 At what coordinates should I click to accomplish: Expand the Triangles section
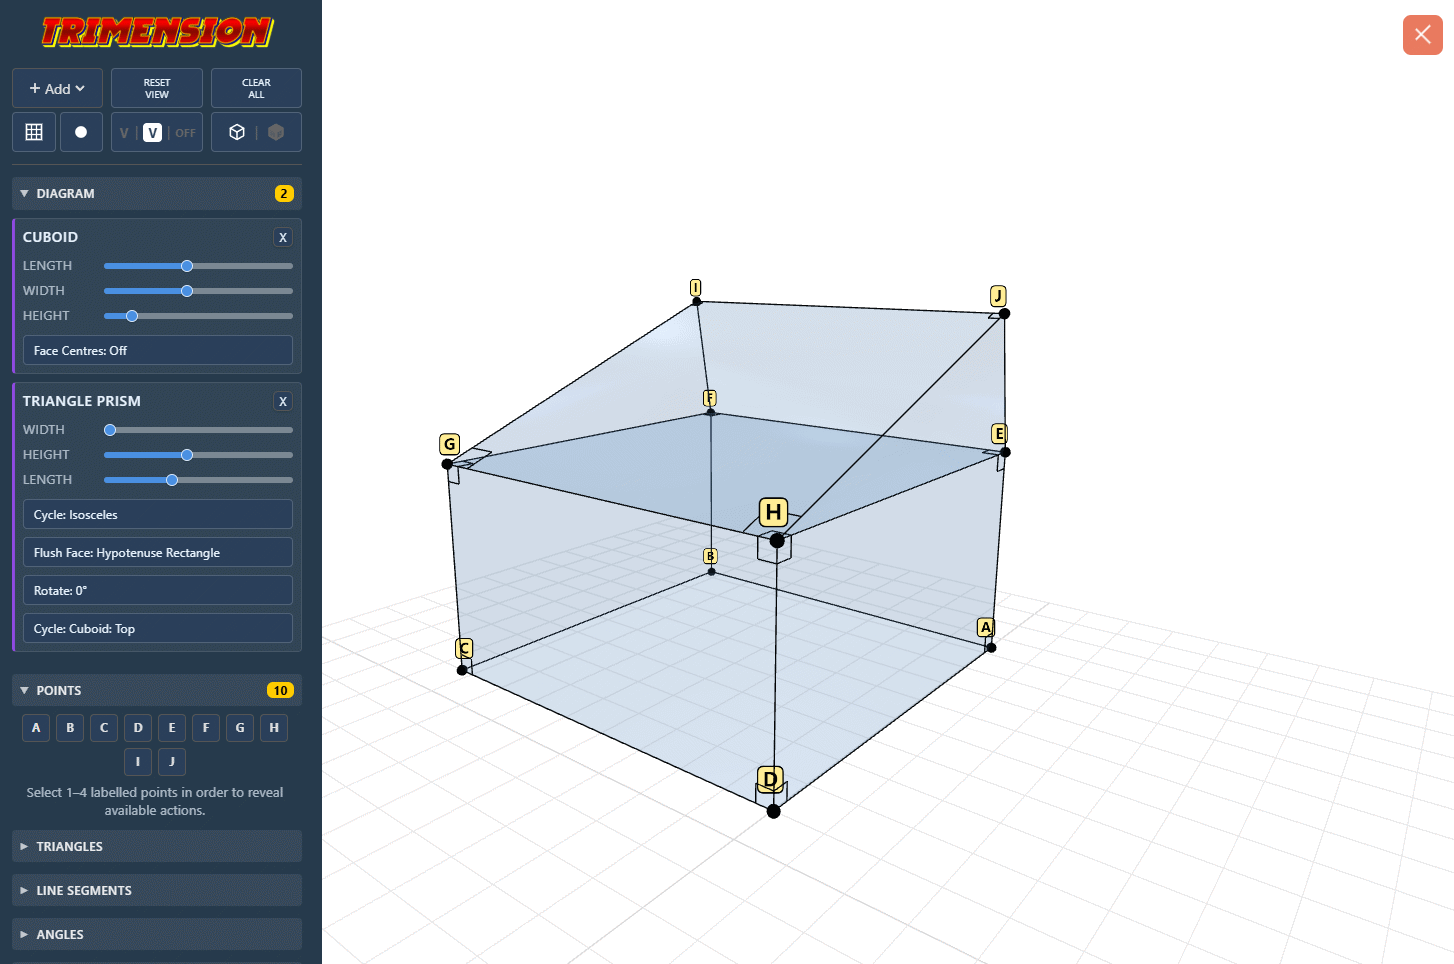157,846
